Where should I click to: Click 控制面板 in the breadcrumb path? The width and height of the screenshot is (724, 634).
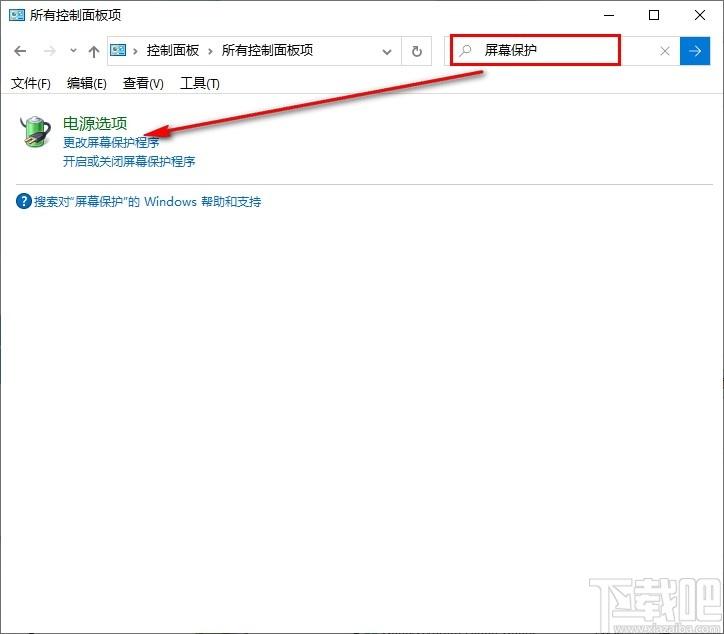[173, 50]
